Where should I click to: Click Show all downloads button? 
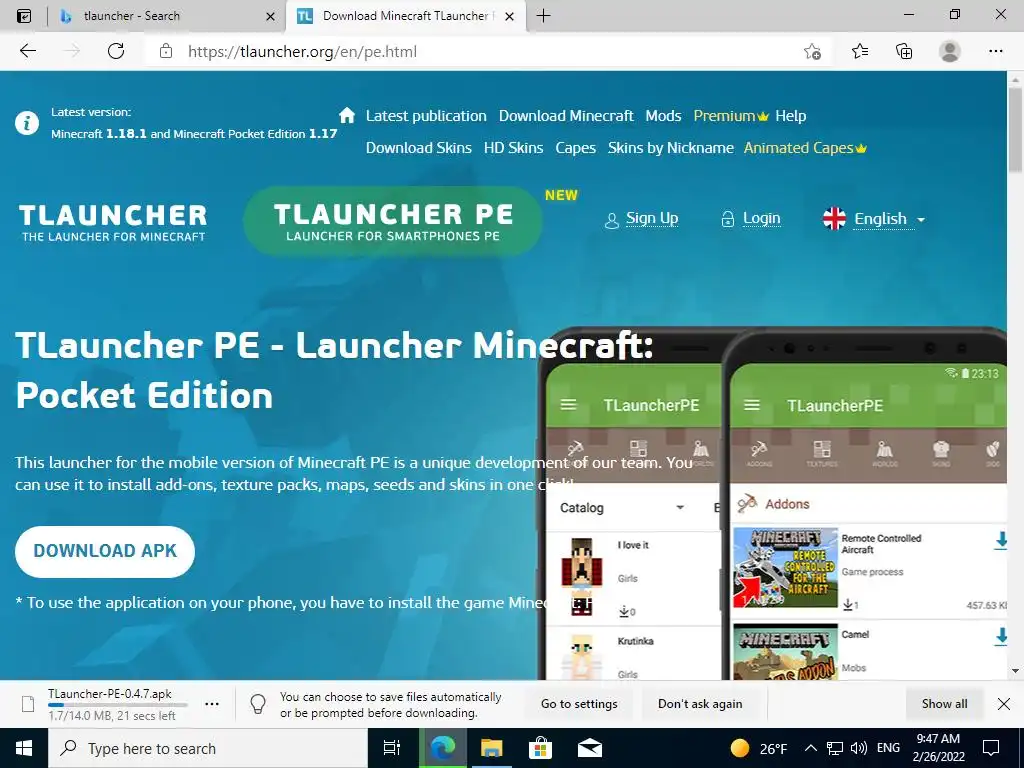[944, 704]
